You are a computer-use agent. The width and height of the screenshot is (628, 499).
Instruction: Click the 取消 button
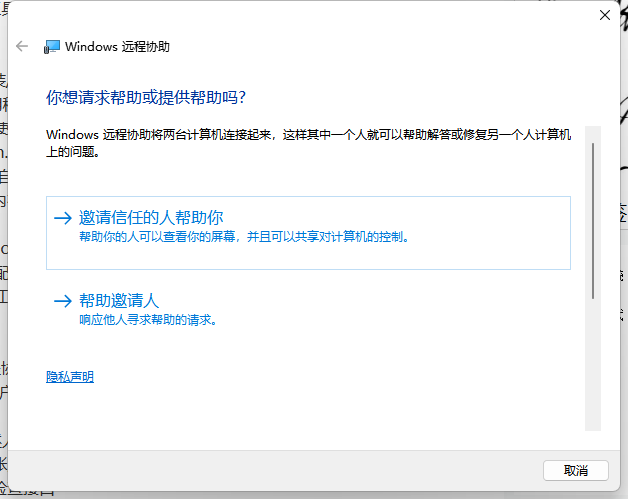[x=576, y=470]
